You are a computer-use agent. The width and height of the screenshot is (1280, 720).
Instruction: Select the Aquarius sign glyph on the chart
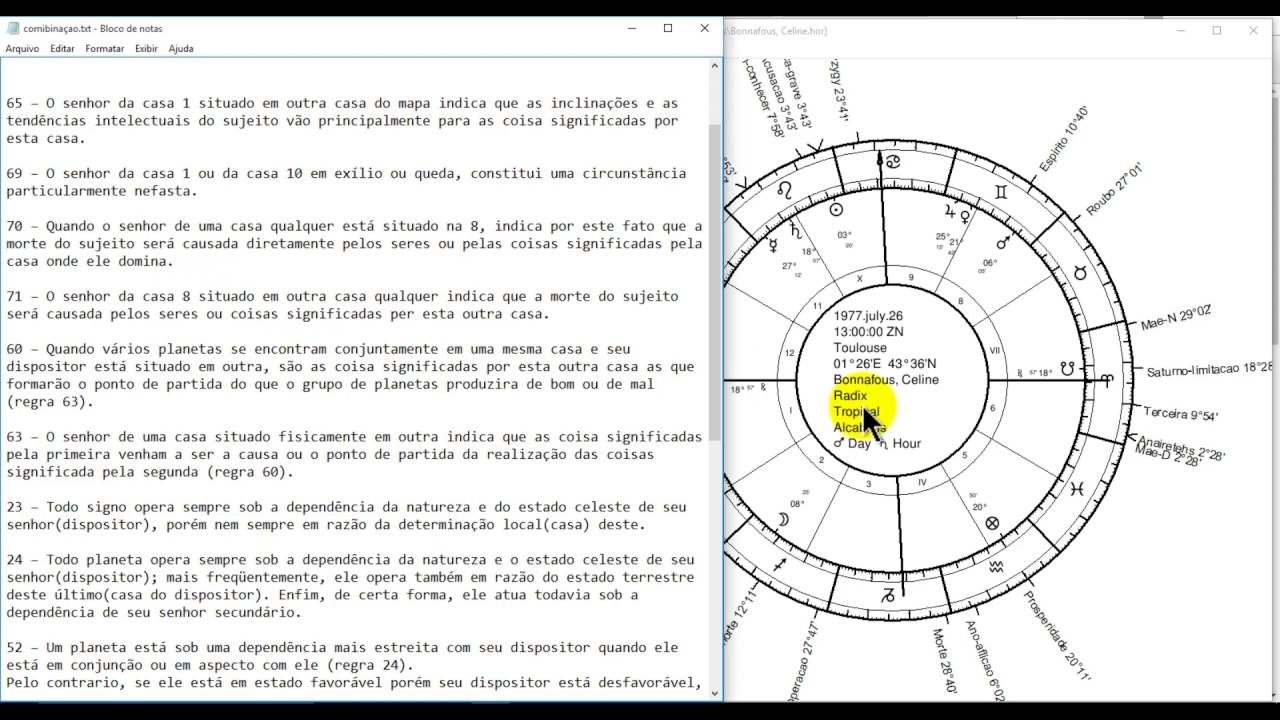click(996, 567)
